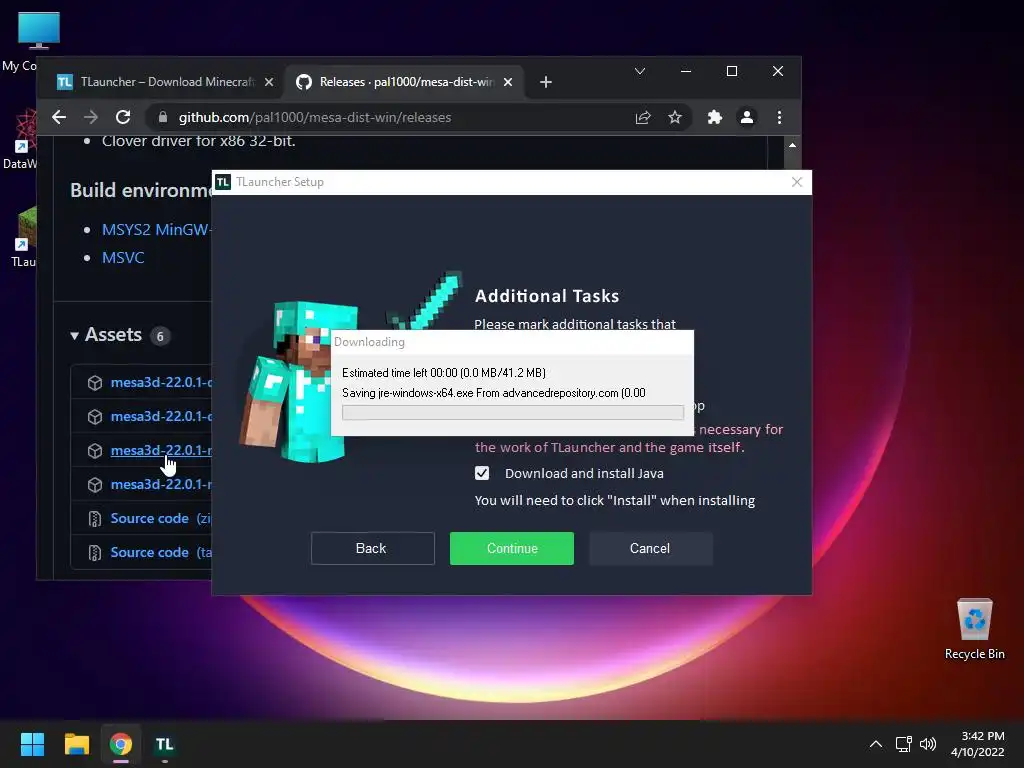Click volume icon in system tray
This screenshot has height=768, width=1024.
[927, 744]
